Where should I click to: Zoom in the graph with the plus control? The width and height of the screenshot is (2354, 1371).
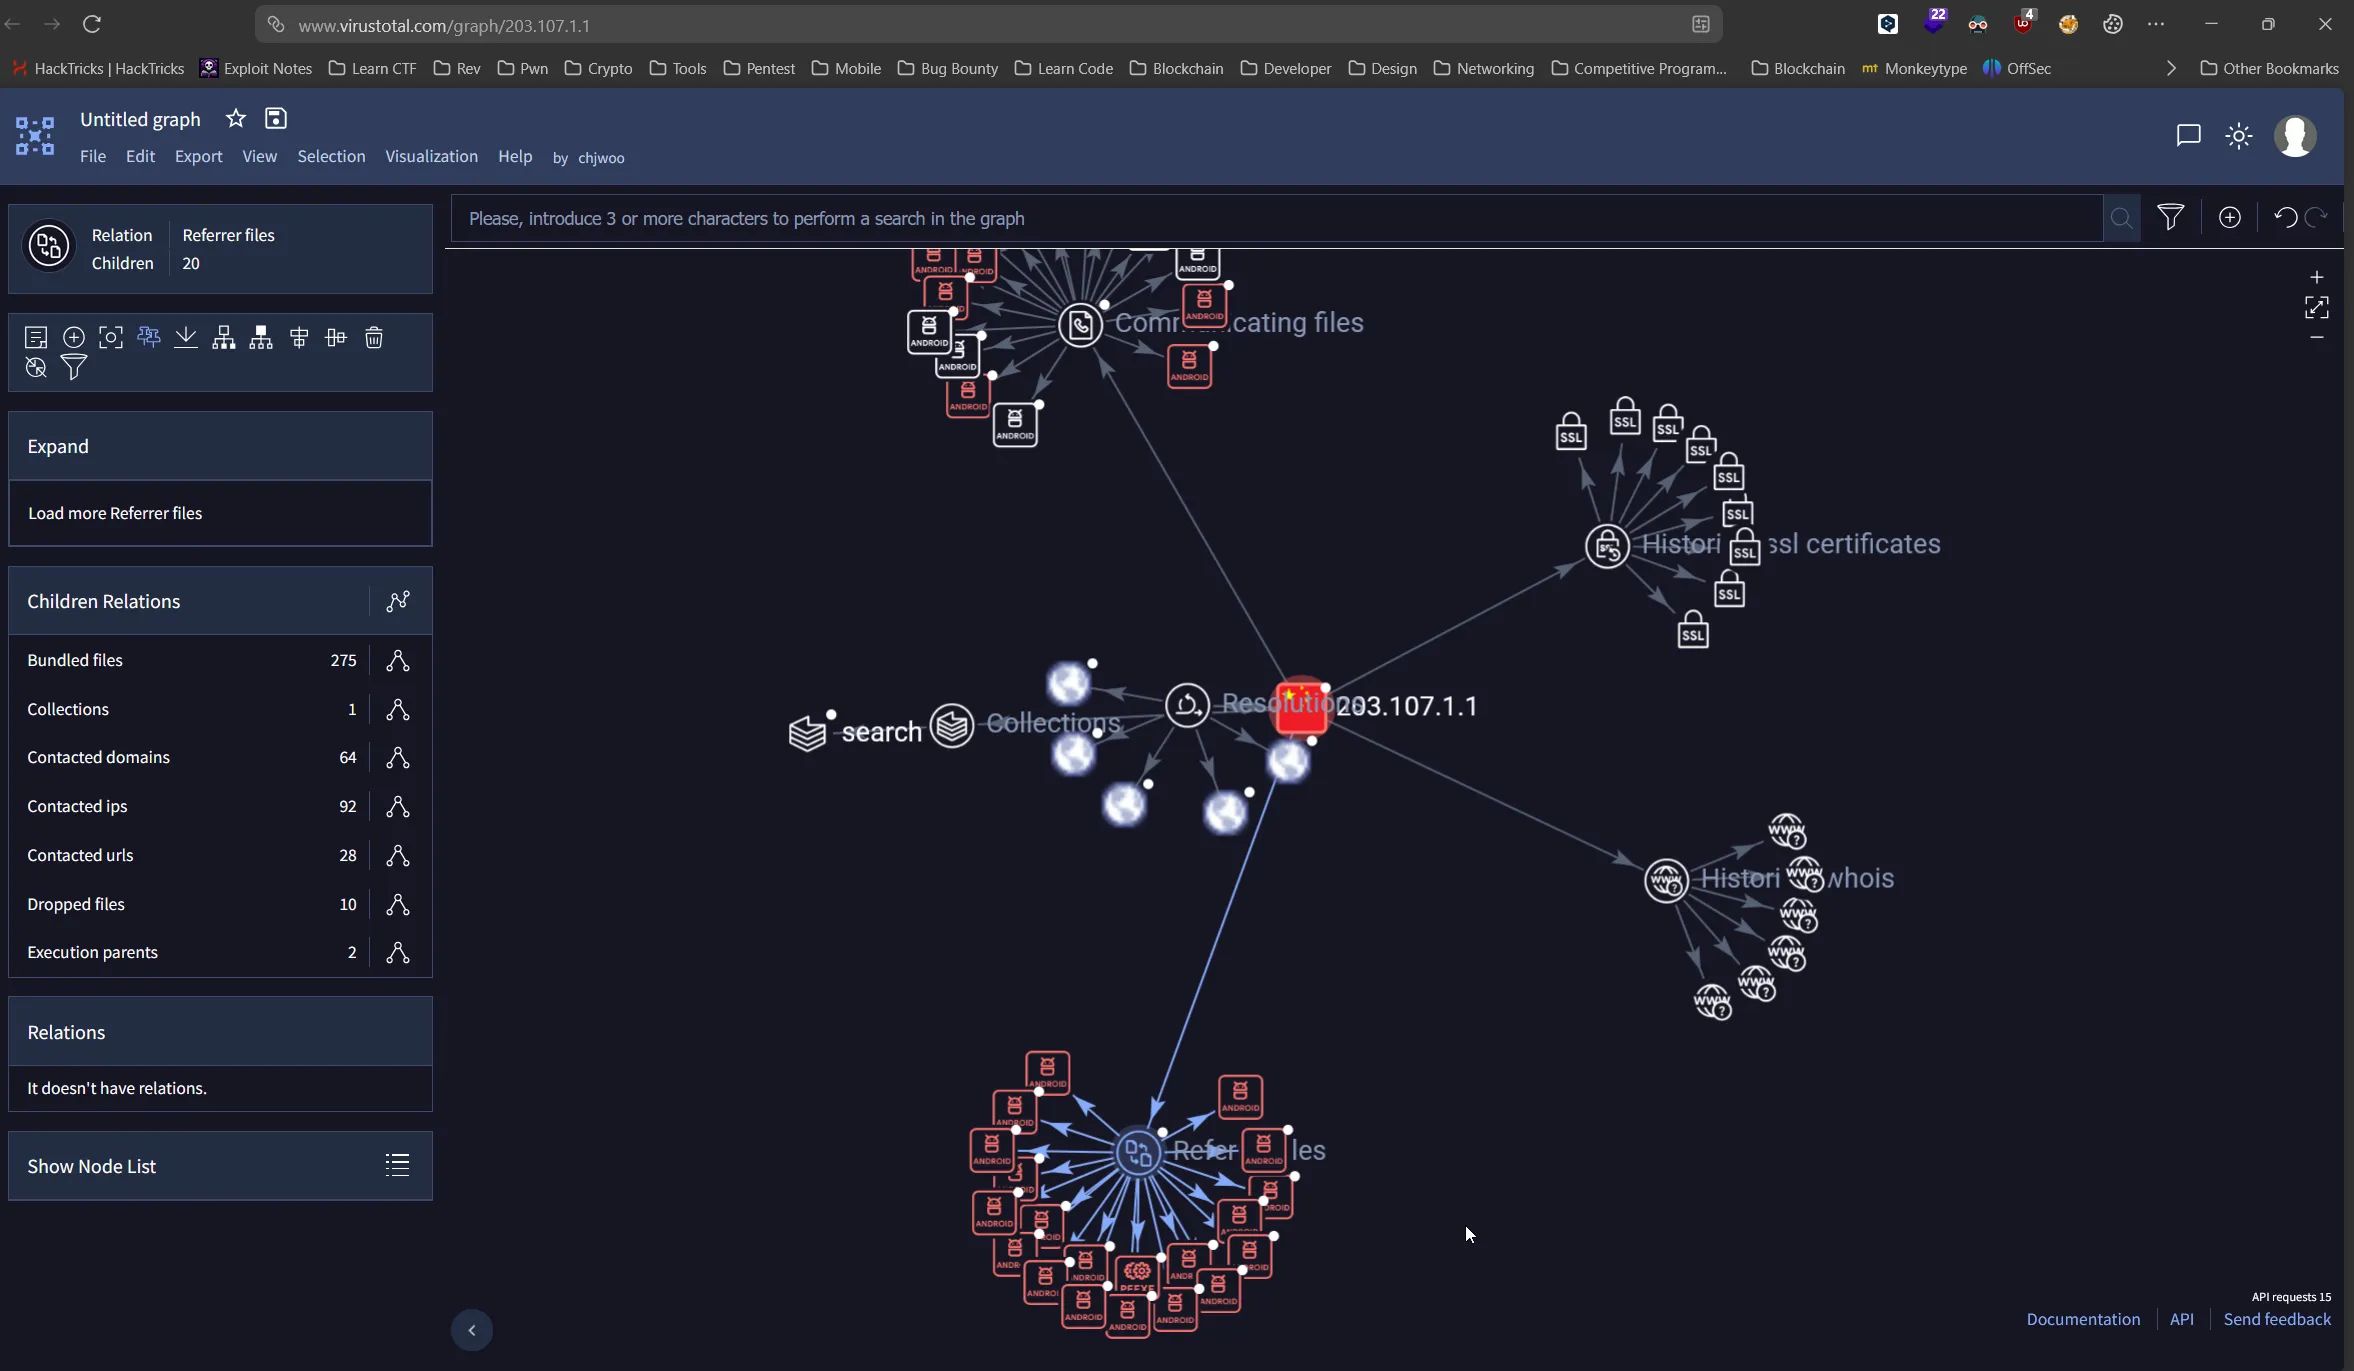coord(2316,277)
